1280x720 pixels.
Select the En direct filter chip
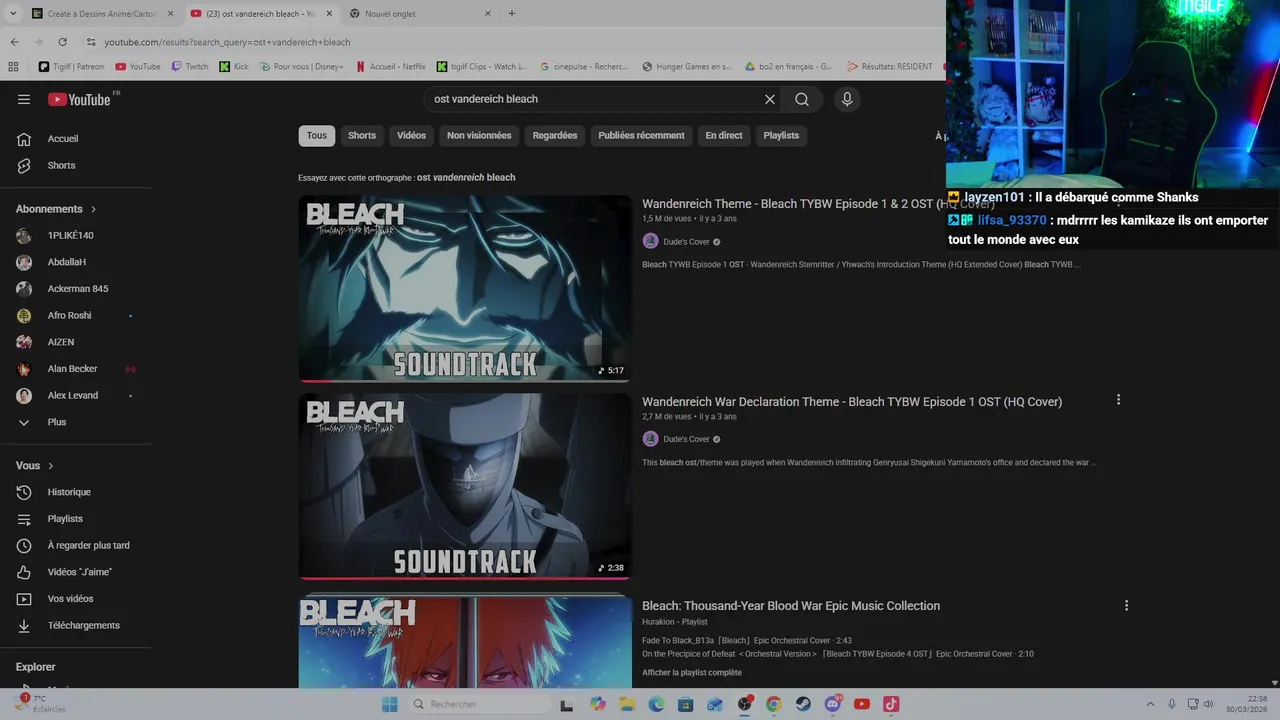[724, 135]
